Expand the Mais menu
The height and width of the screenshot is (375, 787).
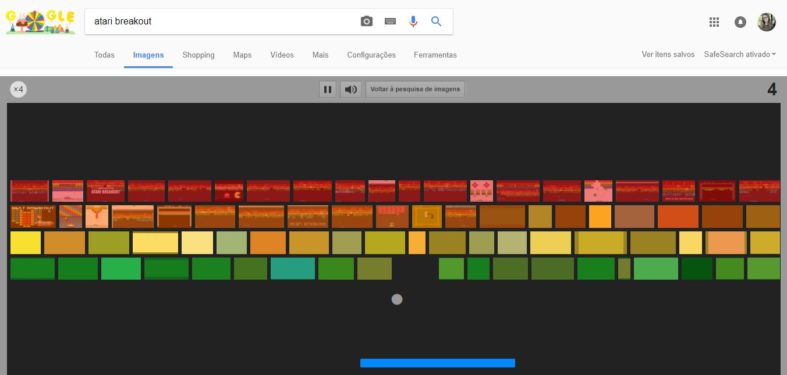click(320, 55)
